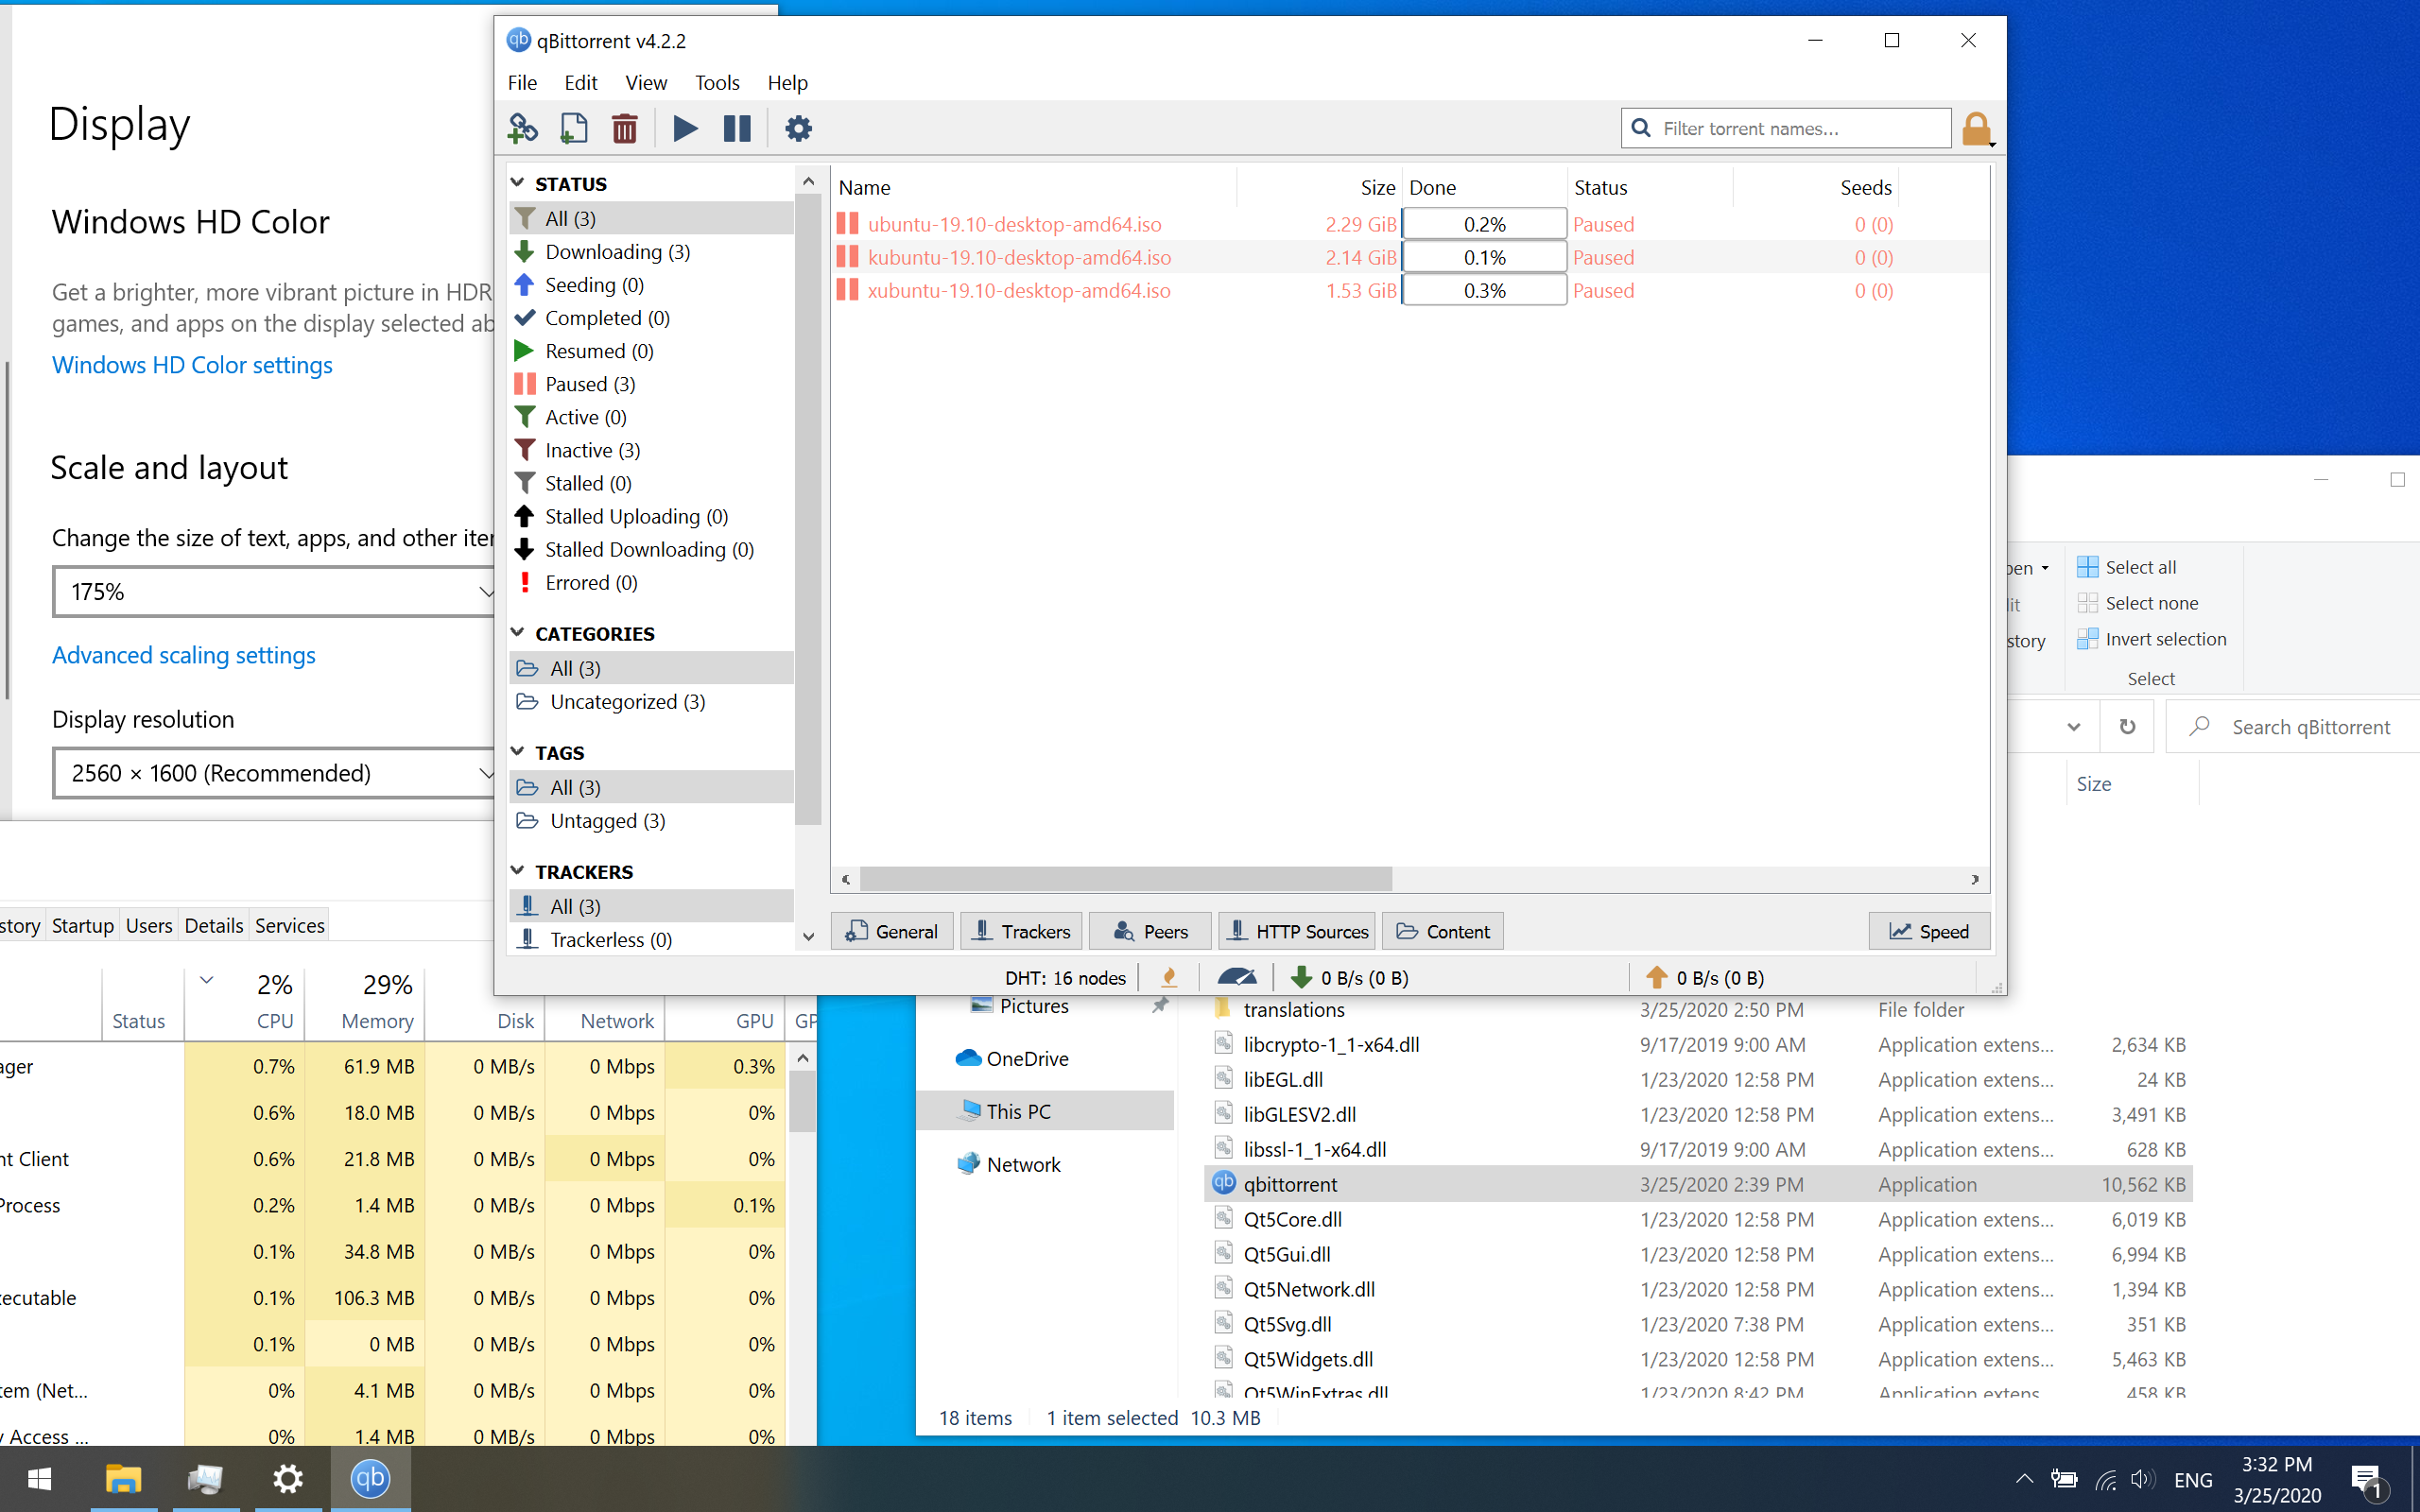Click the Filter torrent names search field
The image size is (2420, 1512).
pyautogui.click(x=1786, y=128)
